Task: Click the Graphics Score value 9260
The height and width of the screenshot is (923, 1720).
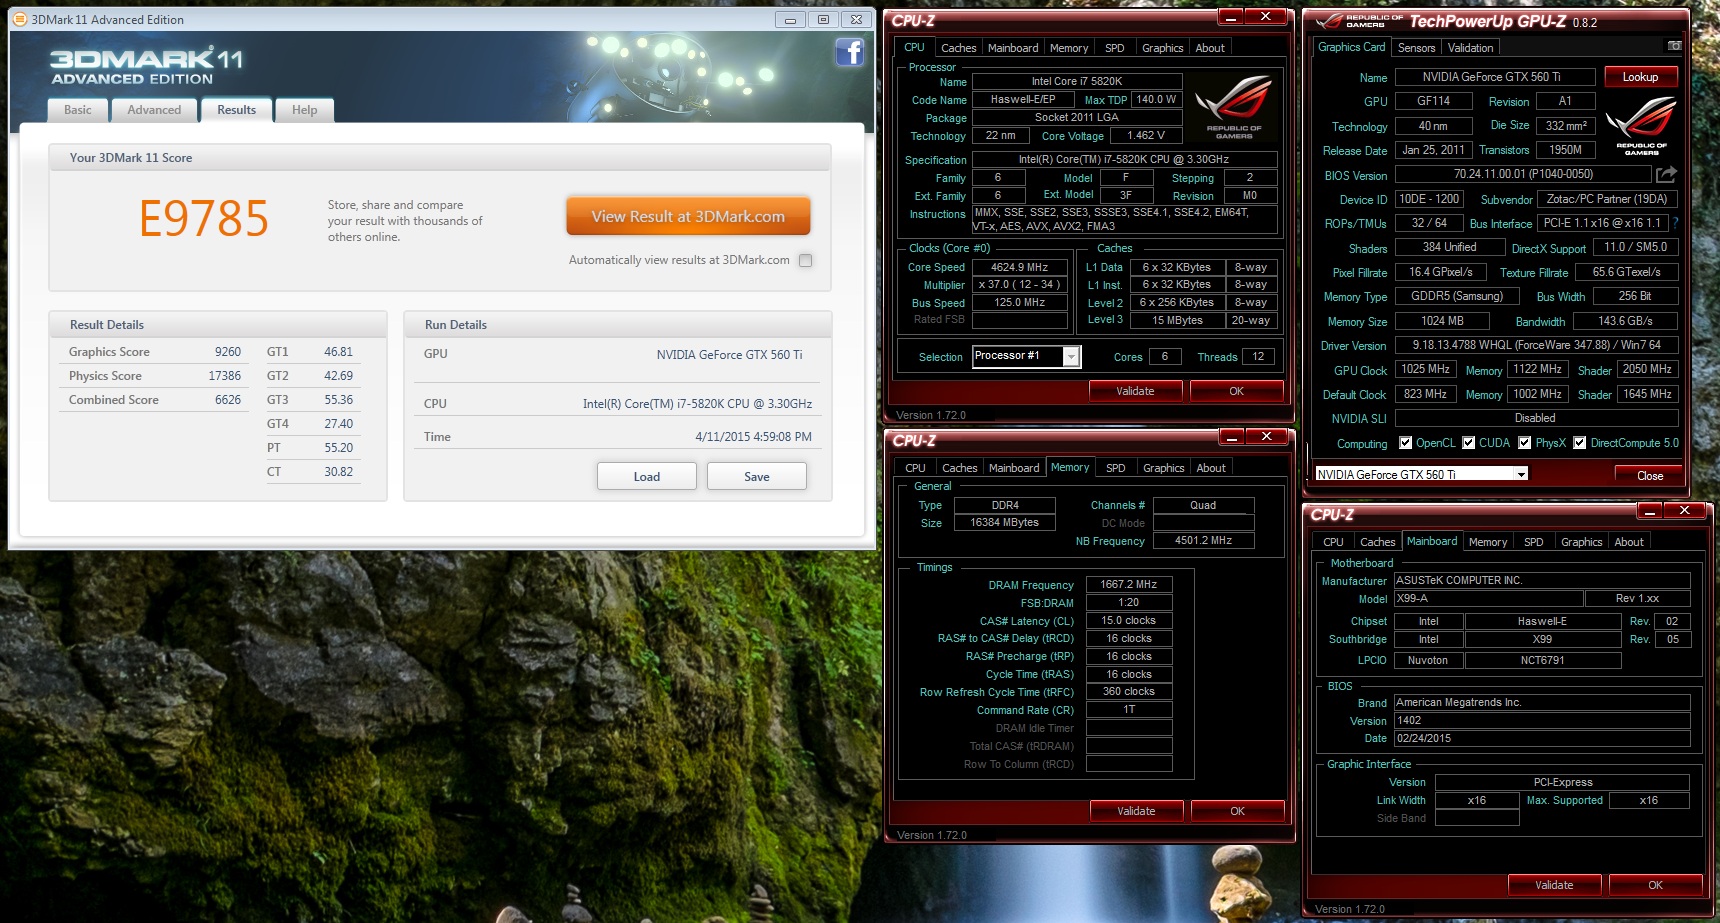Action: tap(228, 352)
